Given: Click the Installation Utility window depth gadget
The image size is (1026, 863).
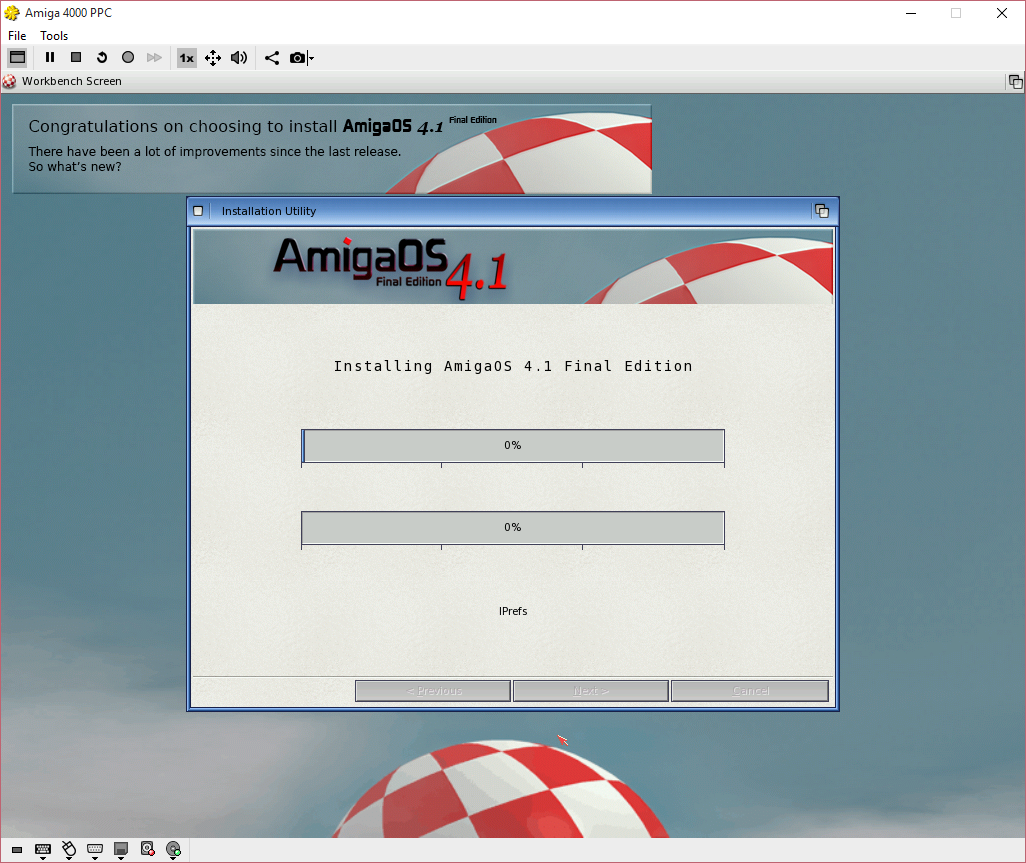Looking at the screenshot, I should point(822,211).
